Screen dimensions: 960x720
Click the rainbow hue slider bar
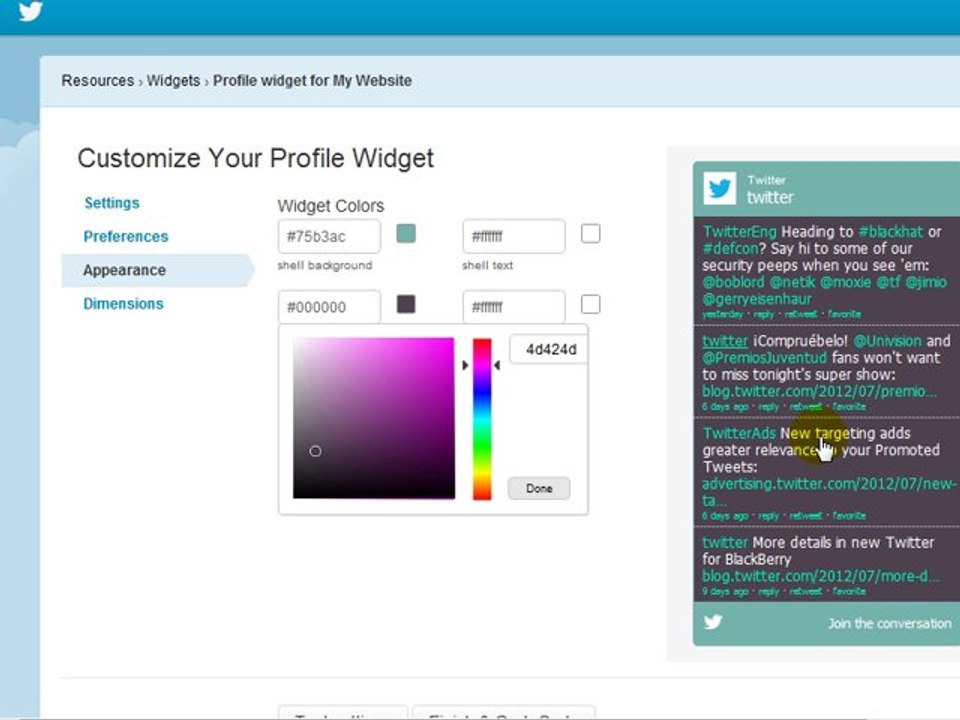point(482,419)
